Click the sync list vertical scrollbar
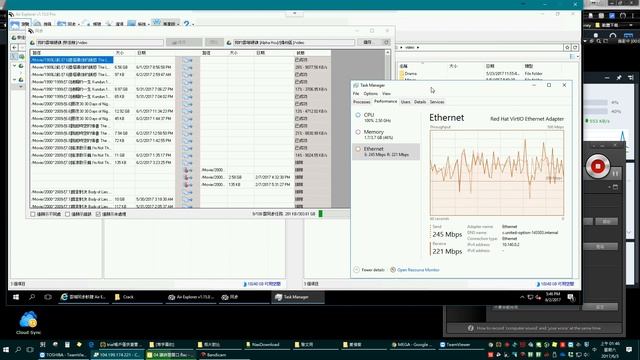 (387, 129)
